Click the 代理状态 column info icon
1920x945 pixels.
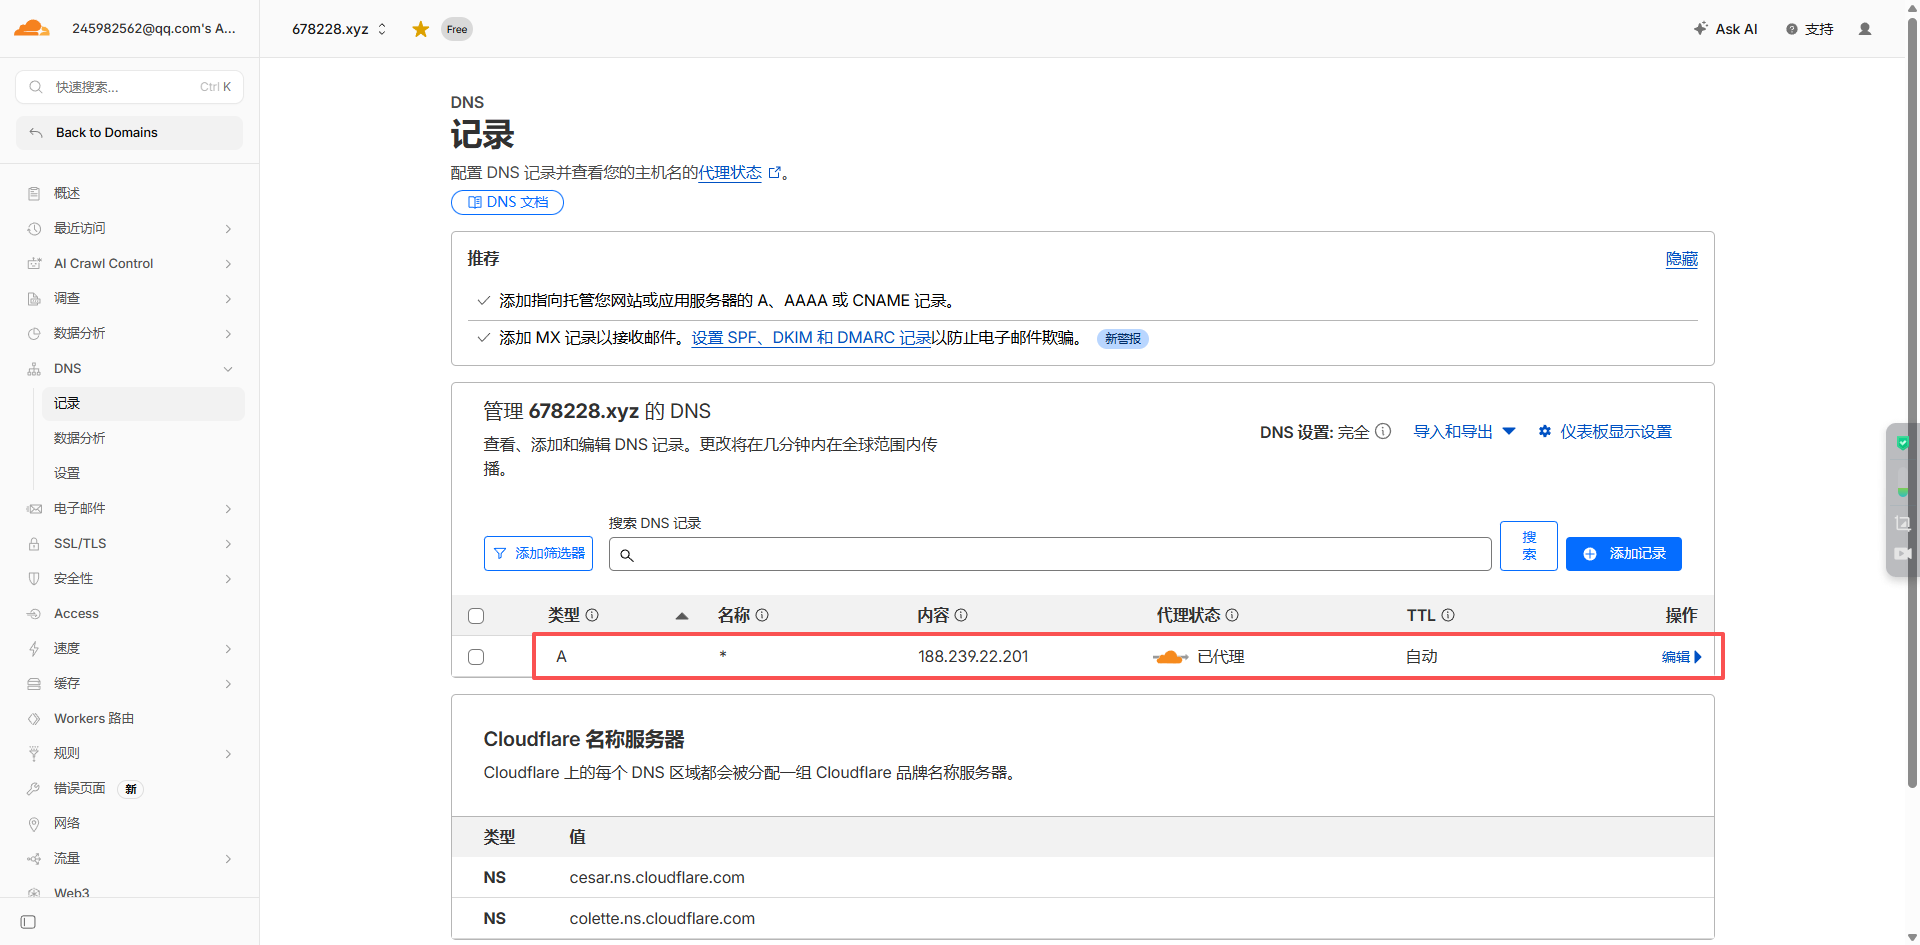tap(1232, 615)
